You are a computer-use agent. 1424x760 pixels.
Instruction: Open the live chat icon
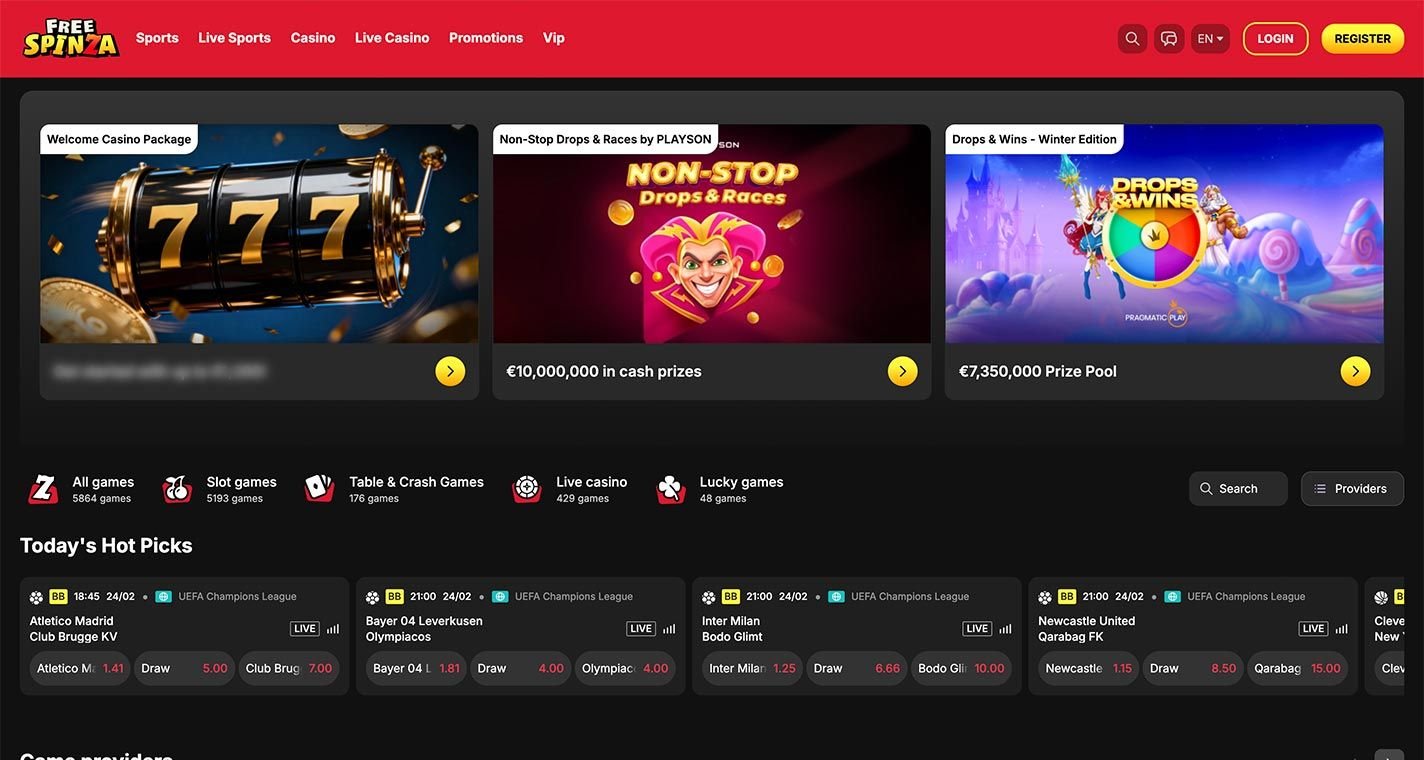pyautogui.click(x=1168, y=39)
